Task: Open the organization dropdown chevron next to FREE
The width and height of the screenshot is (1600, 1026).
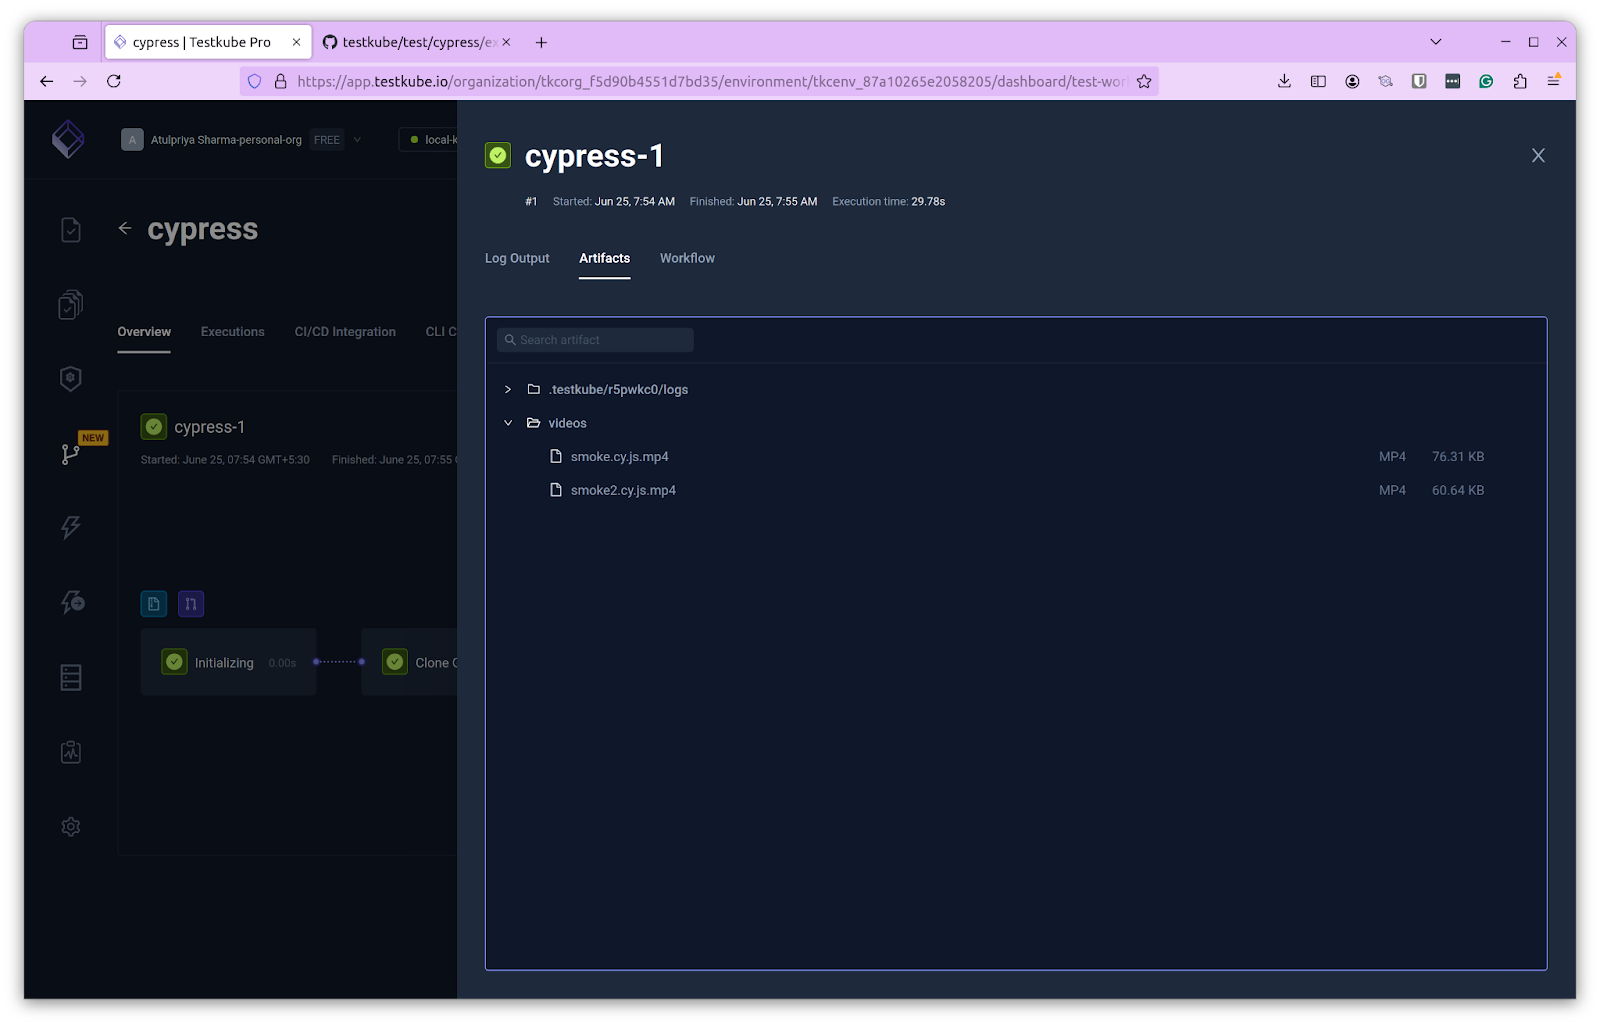Action: 358,140
